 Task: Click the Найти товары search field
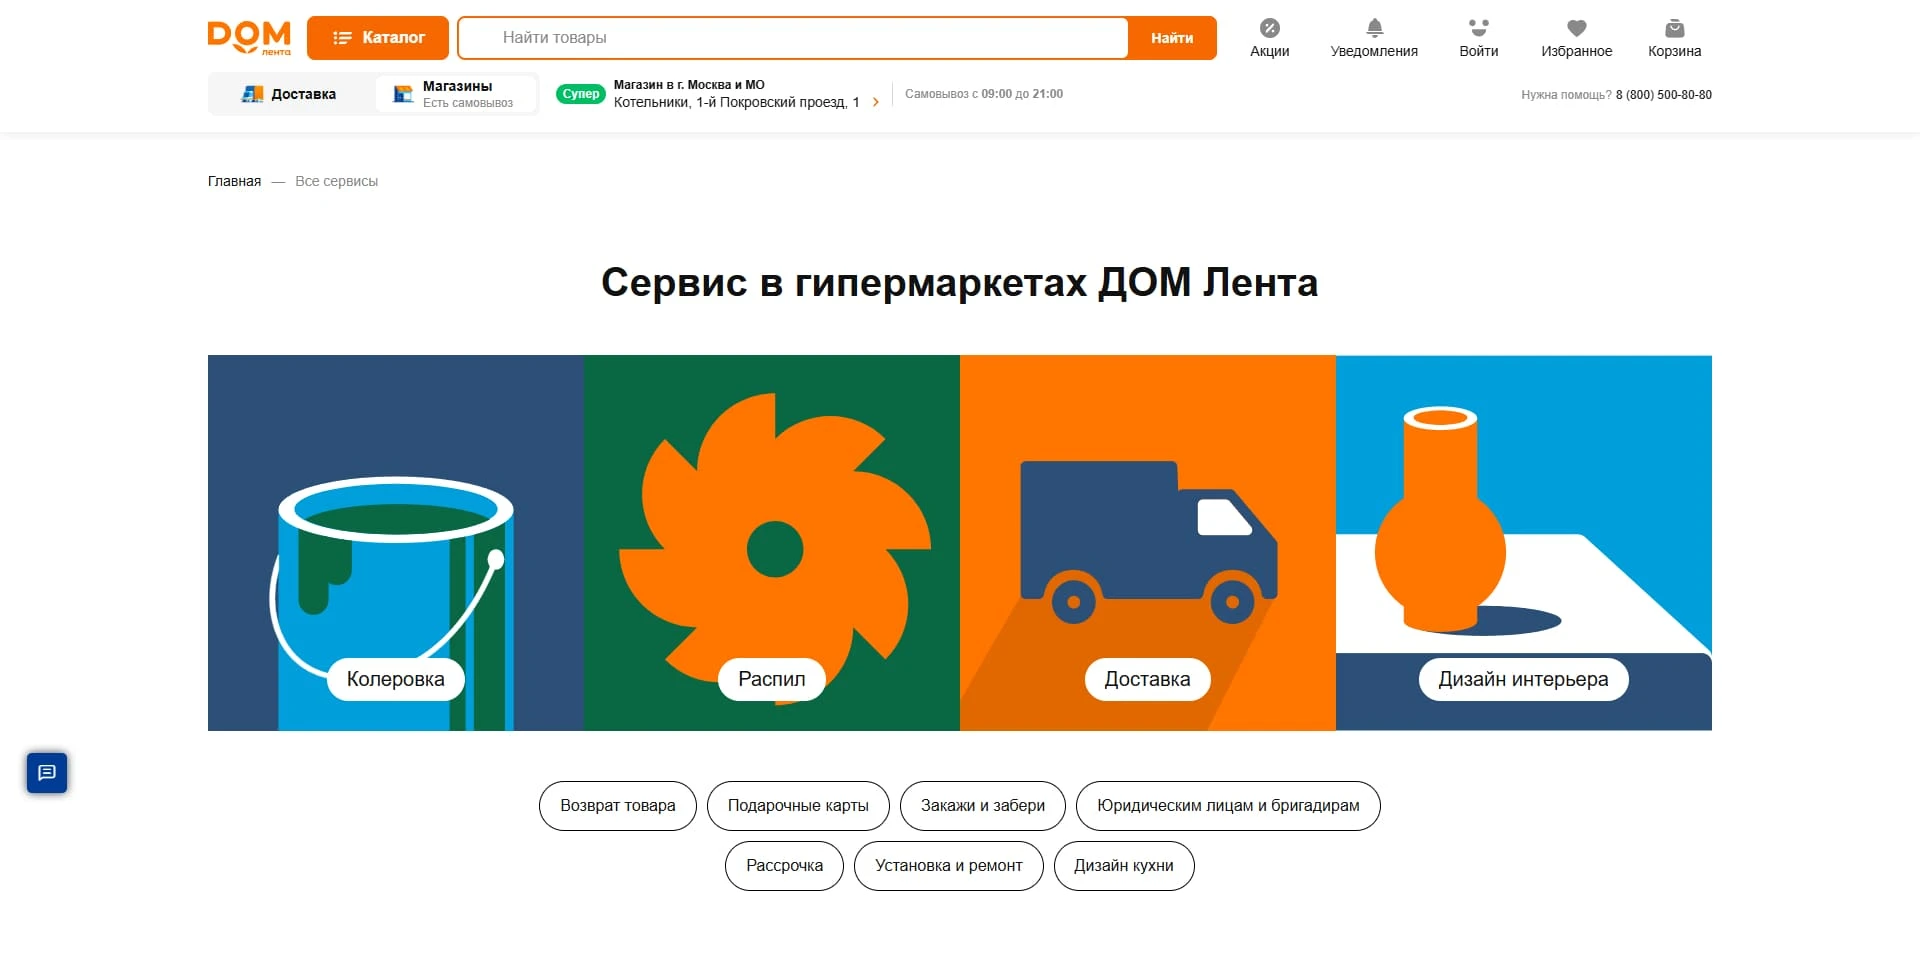click(792, 38)
